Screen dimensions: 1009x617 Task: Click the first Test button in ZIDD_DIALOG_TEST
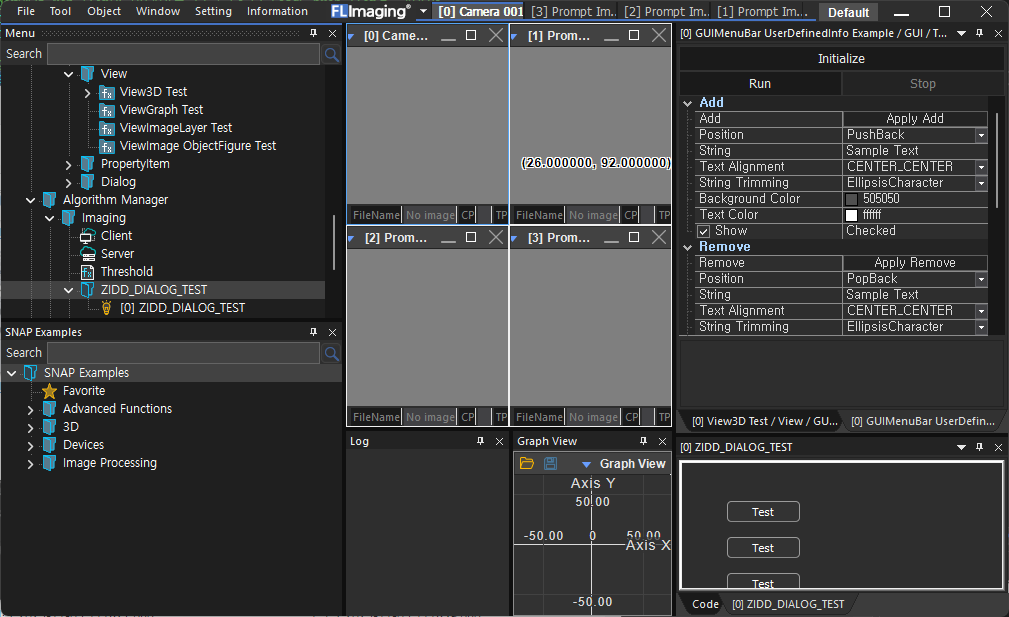(x=763, y=512)
